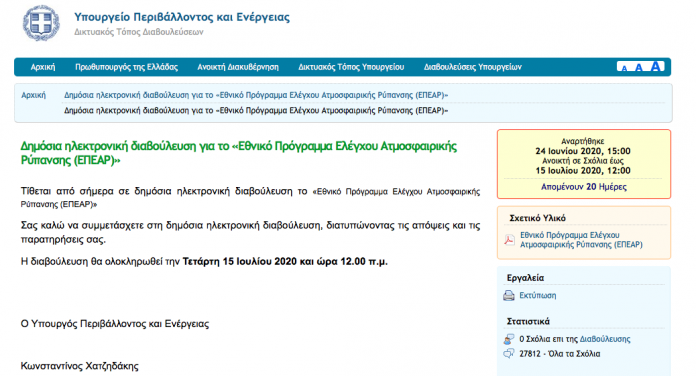The image size is (696, 376).
Task: Click bold text Τετάρτη 15 Ιουλίου 2020
Action: tap(240, 261)
